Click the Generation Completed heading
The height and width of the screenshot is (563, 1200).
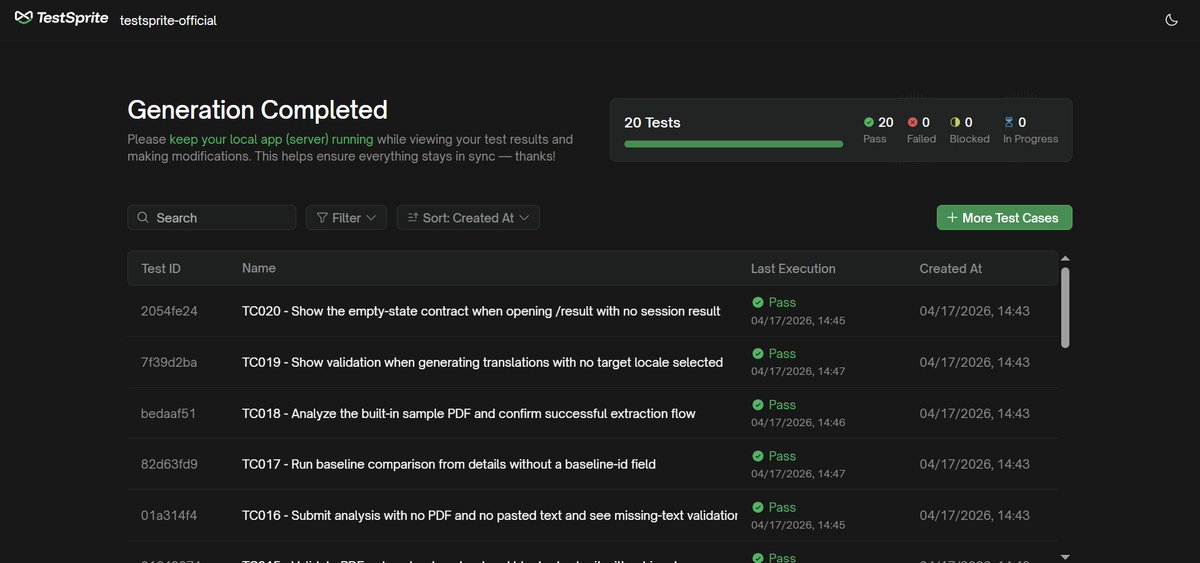tap(257, 109)
